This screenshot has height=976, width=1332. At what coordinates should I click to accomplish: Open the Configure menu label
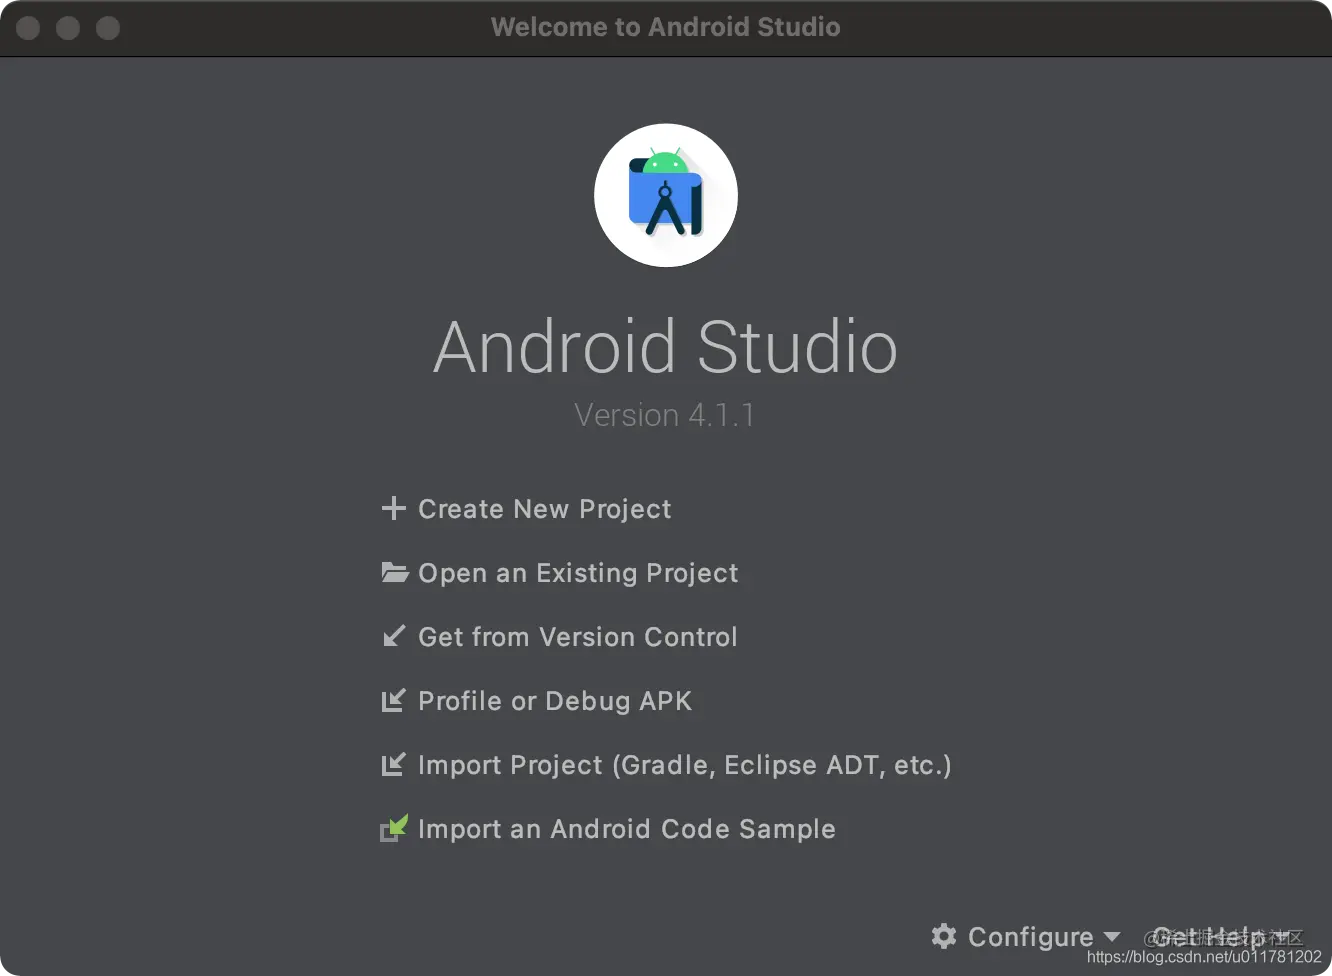[1030, 937]
